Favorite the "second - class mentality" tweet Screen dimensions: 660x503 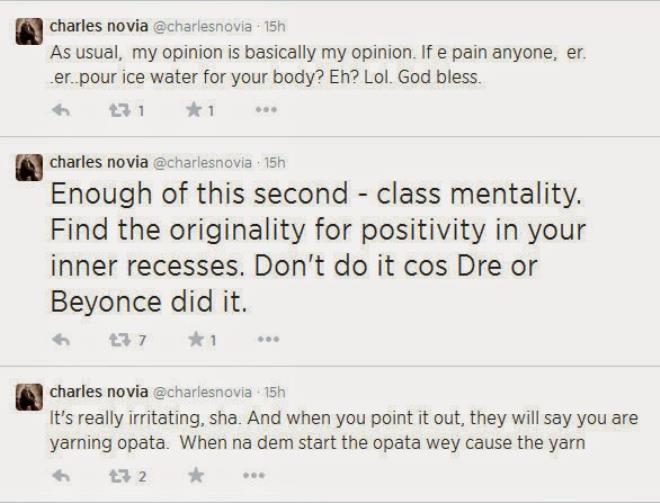click(x=194, y=340)
